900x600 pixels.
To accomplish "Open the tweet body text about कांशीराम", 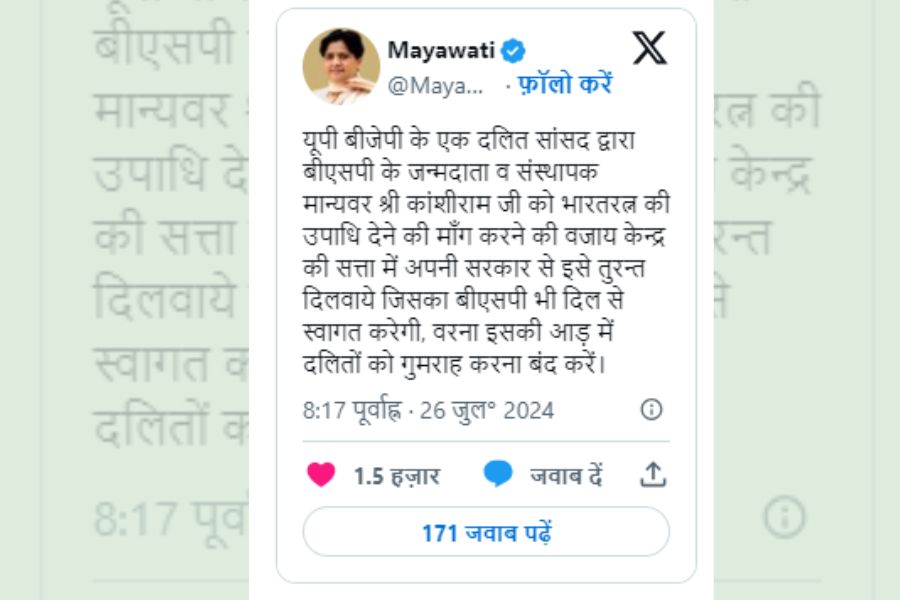I will tap(486, 252).
